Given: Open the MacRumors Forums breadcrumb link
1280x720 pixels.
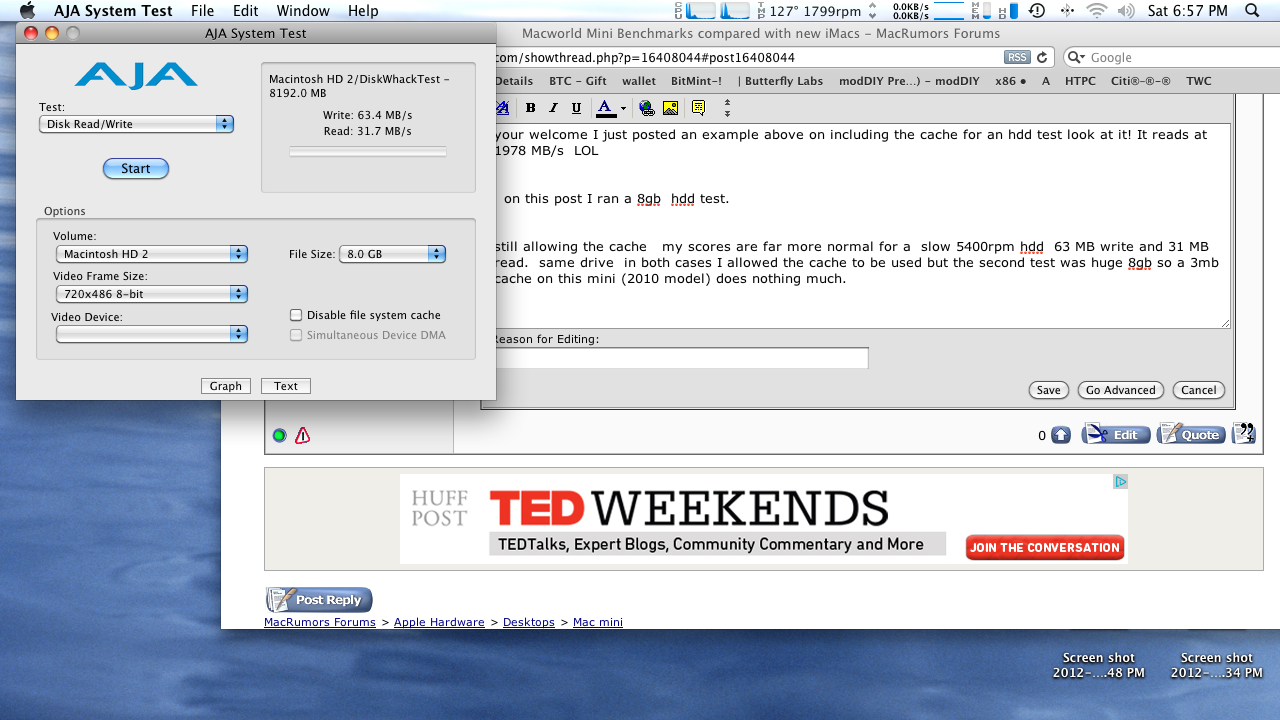Looking at the screenshot, I should point(320,622).
